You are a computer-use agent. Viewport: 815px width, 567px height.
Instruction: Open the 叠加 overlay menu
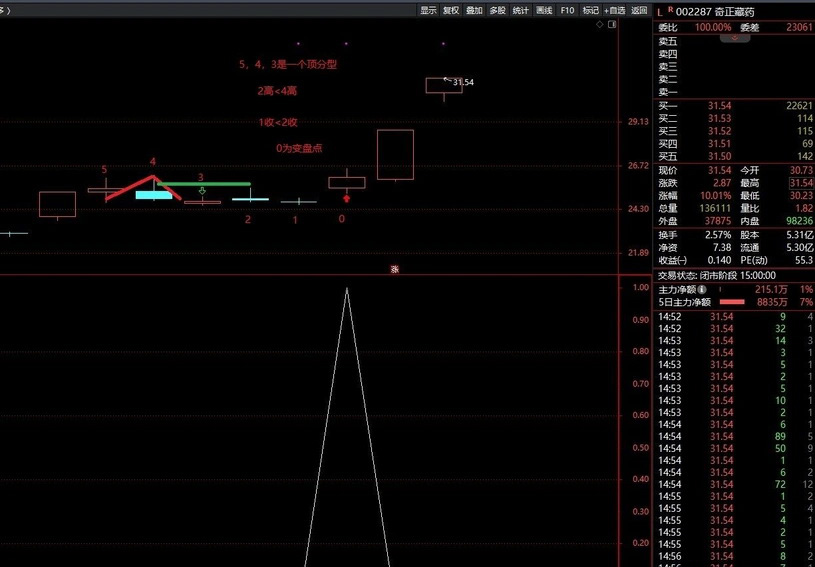point(474,10)
